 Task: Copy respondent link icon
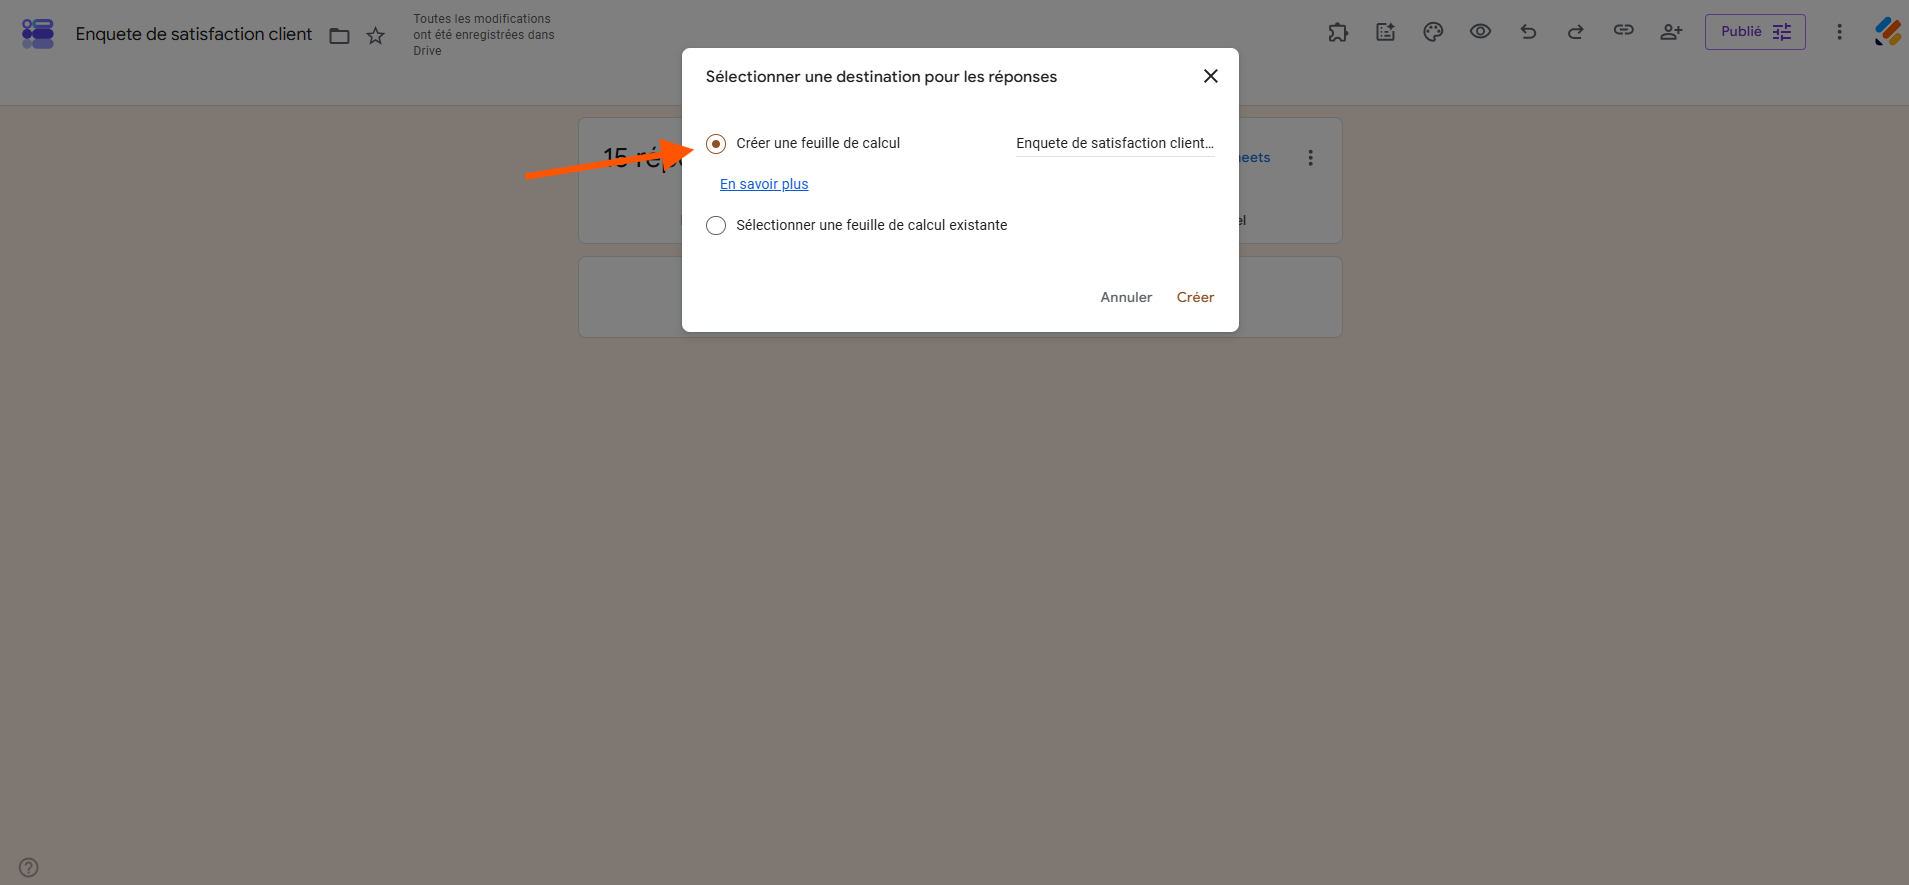point(1624,31)
